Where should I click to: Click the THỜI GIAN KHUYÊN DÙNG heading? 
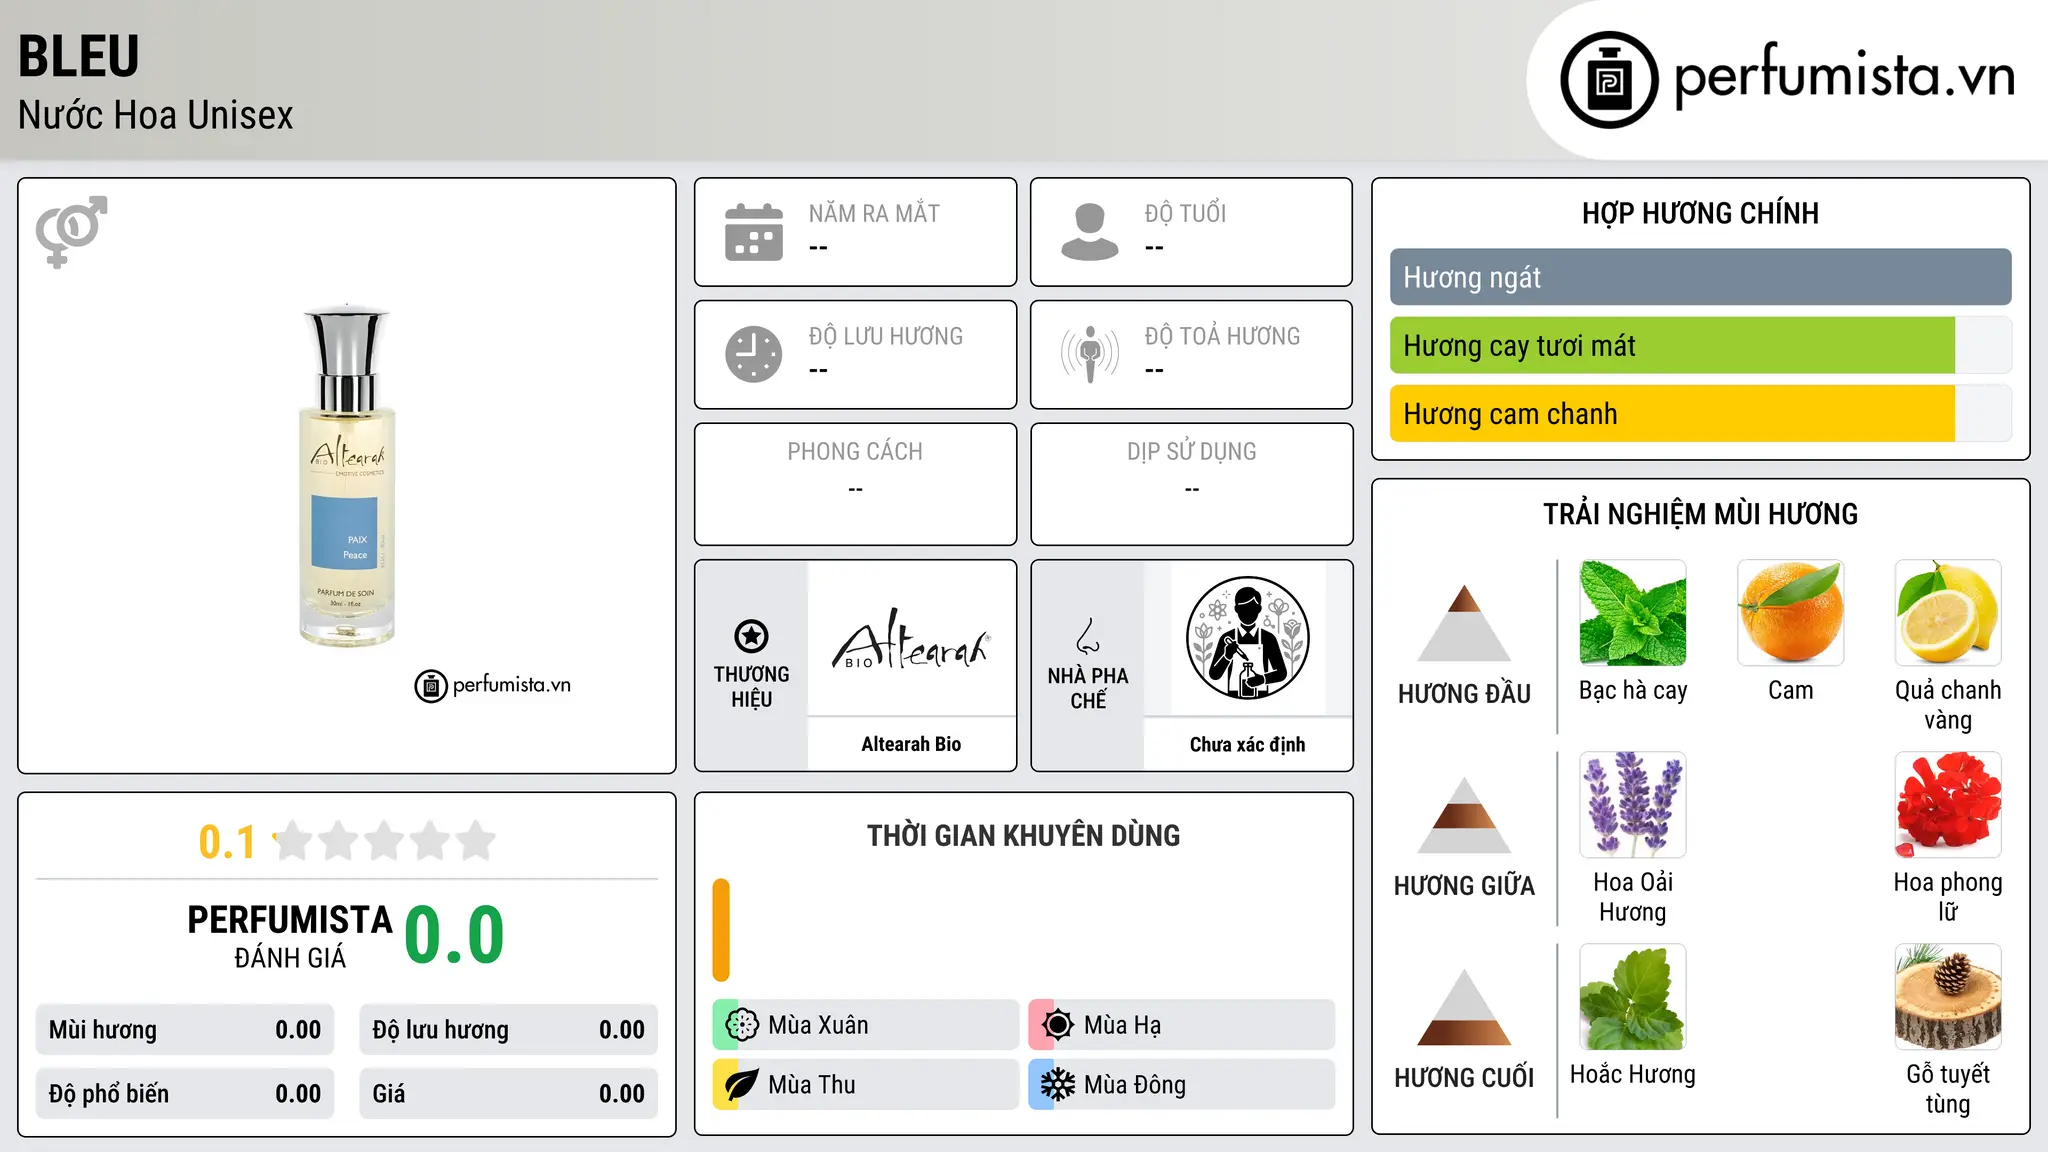[x=1023, y=835]
